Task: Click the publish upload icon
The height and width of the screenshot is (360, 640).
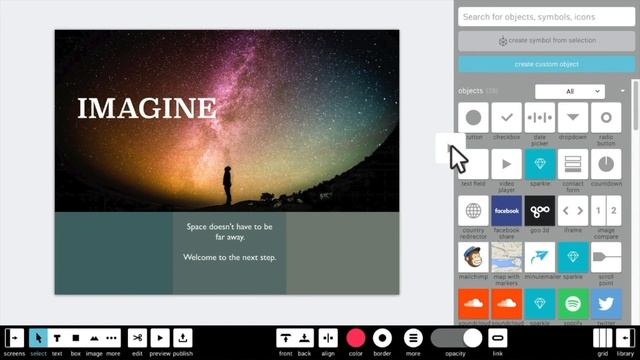Action: [183, 338]
